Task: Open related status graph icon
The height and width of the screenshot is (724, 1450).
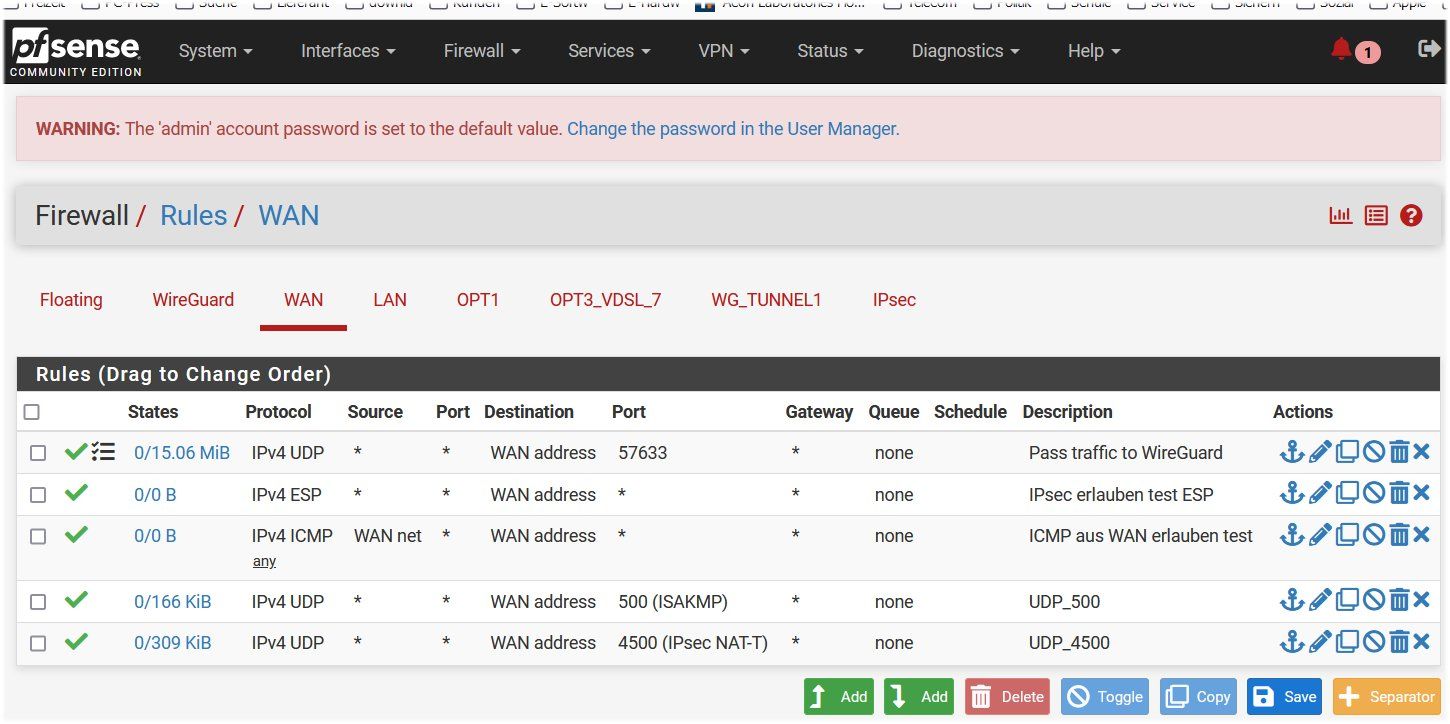Action: point(1340,215)
